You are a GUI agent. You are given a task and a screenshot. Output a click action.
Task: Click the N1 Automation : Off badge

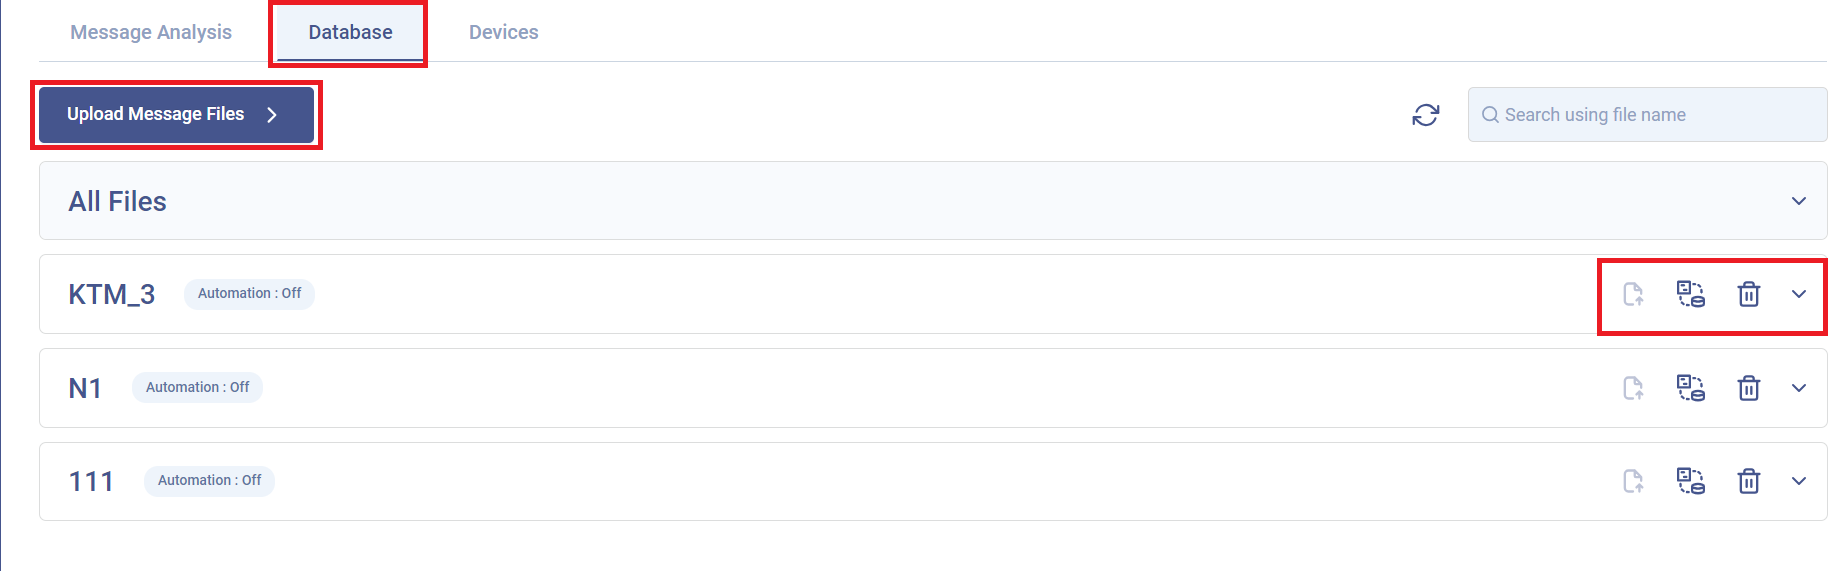pyautogui.click(x=197, y=388)
